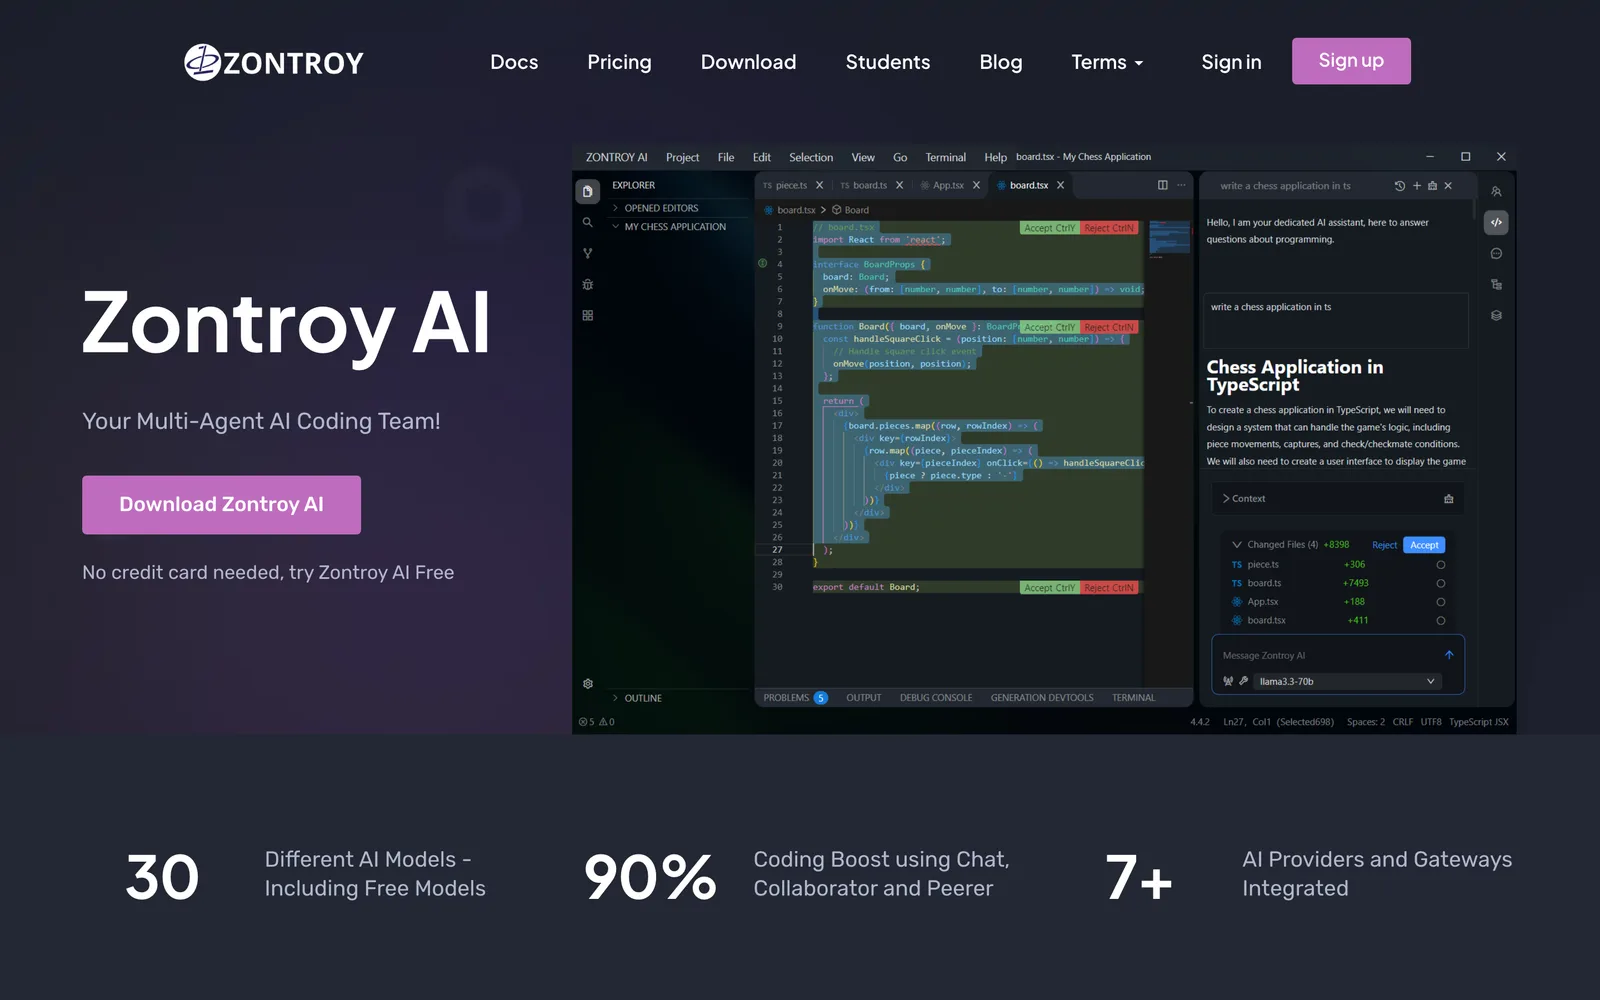
Task: Select the radio circle for piece.ts
Action: (x=1441, y=565)
